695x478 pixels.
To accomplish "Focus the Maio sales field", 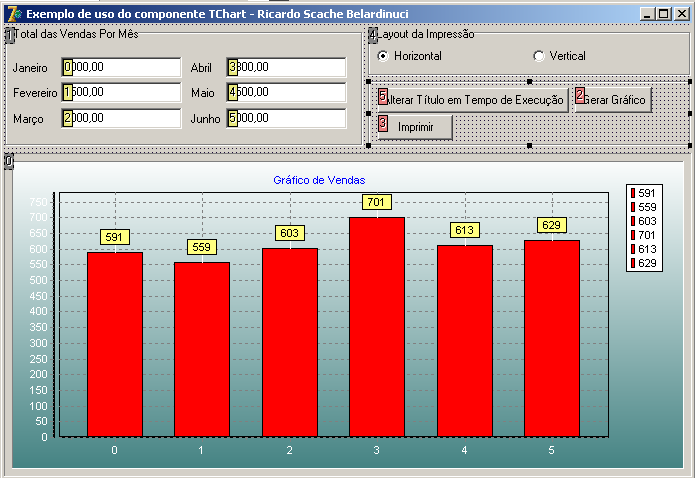I will point(286,92).
